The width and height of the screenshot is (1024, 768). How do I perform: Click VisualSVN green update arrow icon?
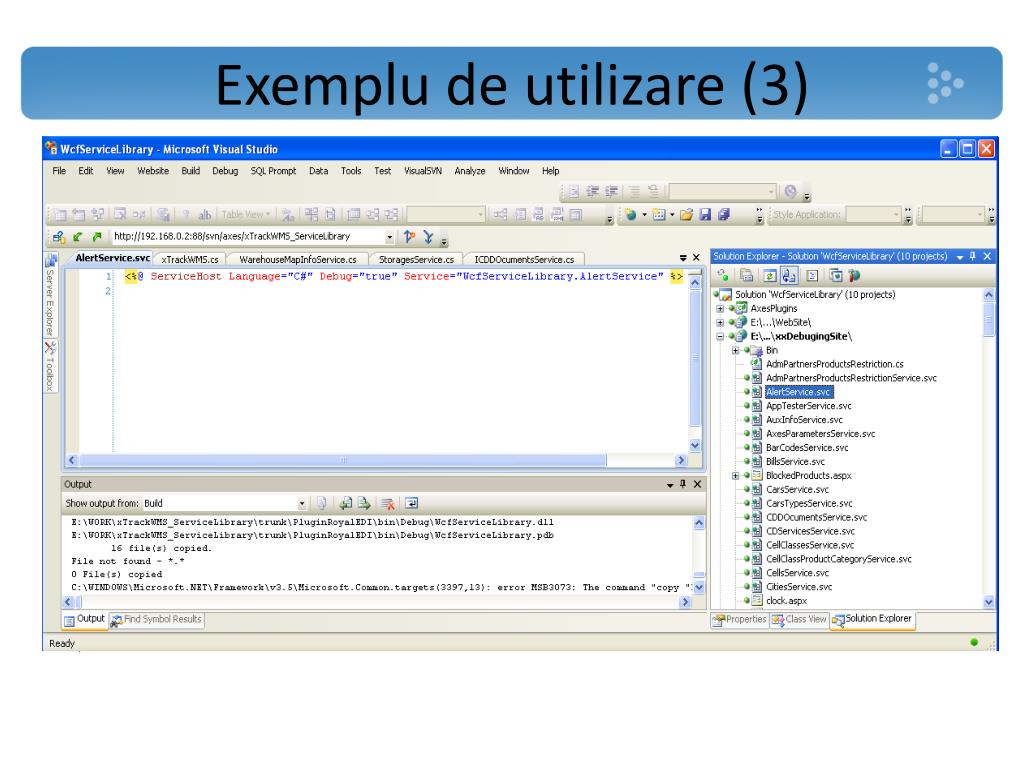tap(78, 237)
